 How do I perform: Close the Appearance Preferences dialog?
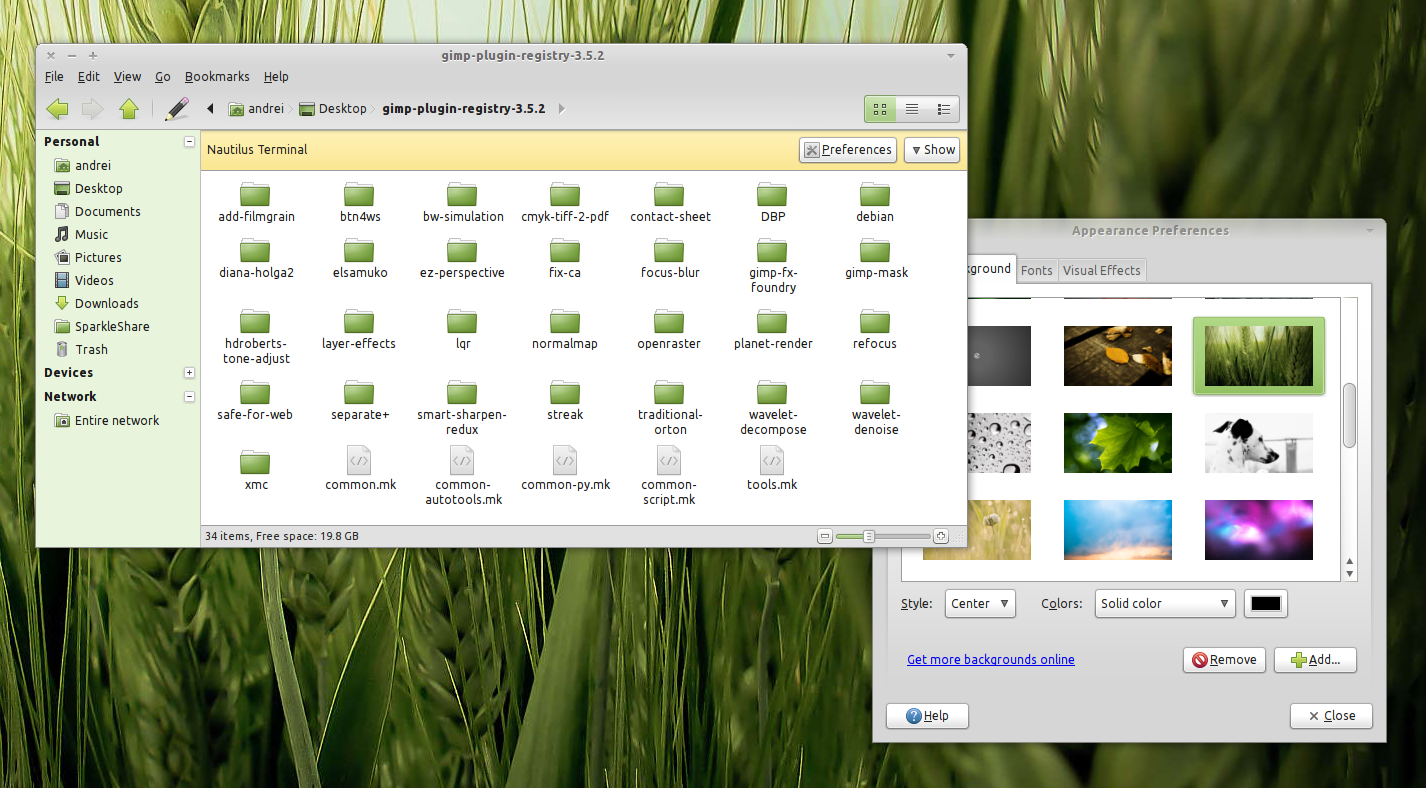[1331, 716]
